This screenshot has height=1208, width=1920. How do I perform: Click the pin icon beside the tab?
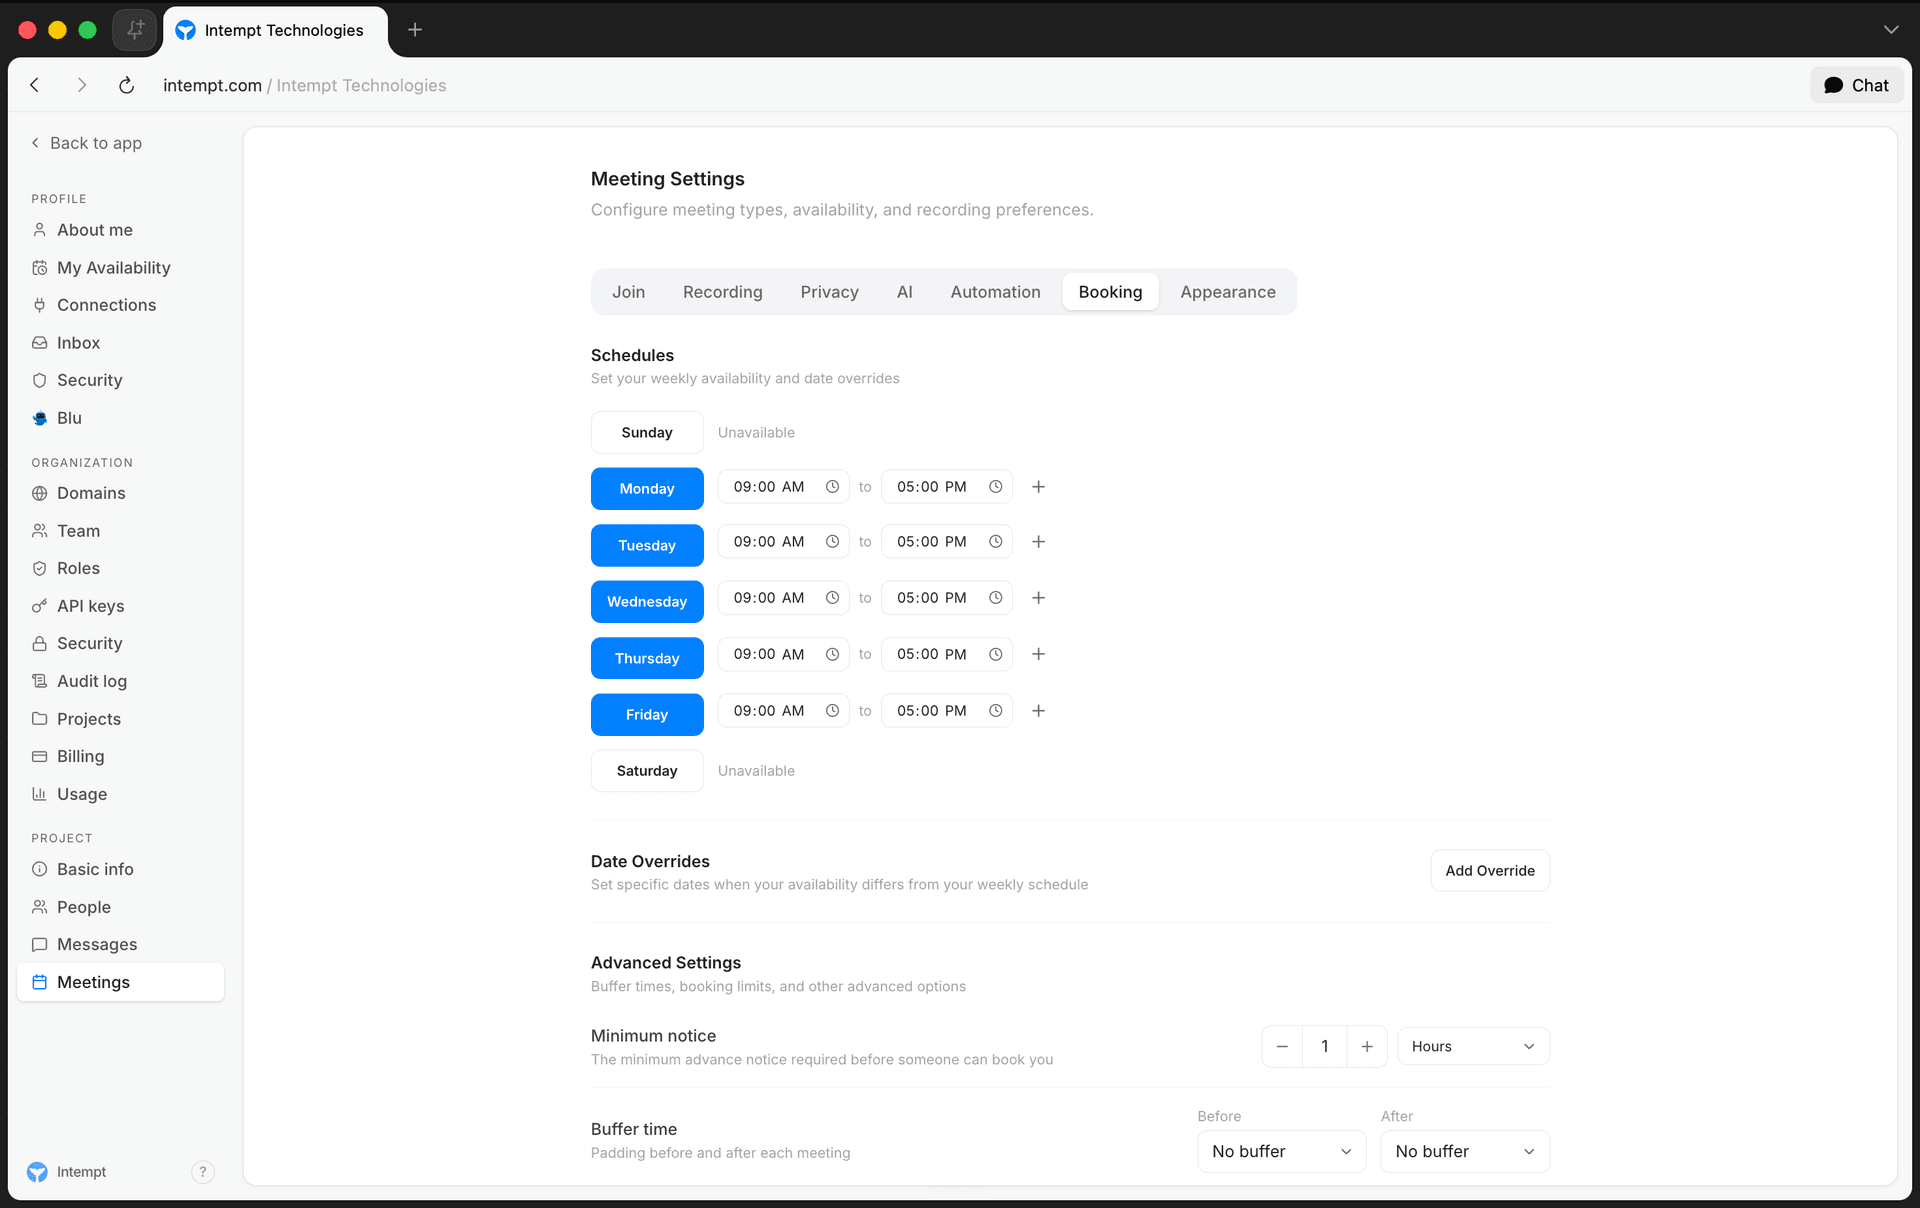coord(135,30)
